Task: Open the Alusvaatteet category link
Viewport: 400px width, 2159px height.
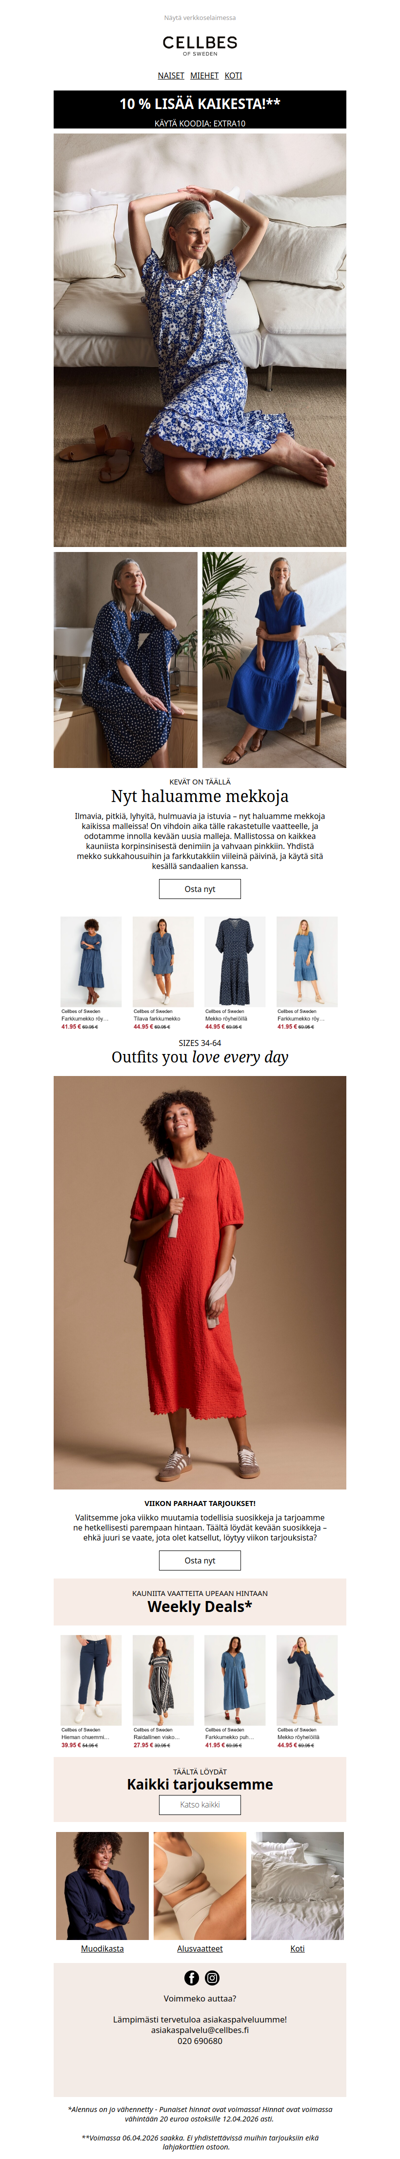Action: click(x=200, y=1948)
